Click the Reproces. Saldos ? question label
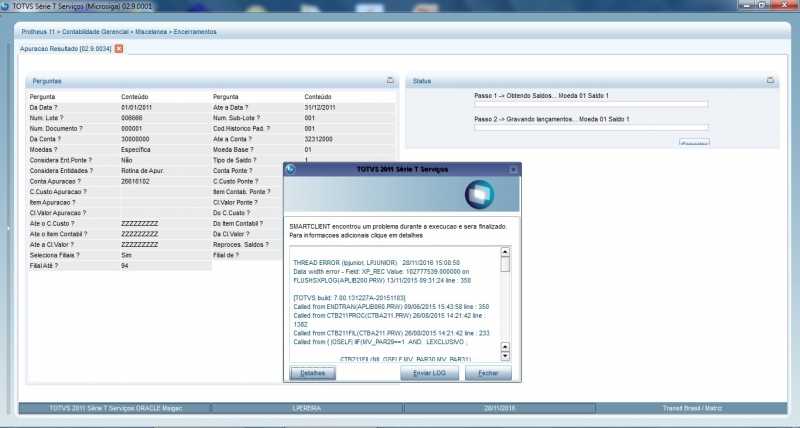800x428 pixels. click(x=241, y=245)
